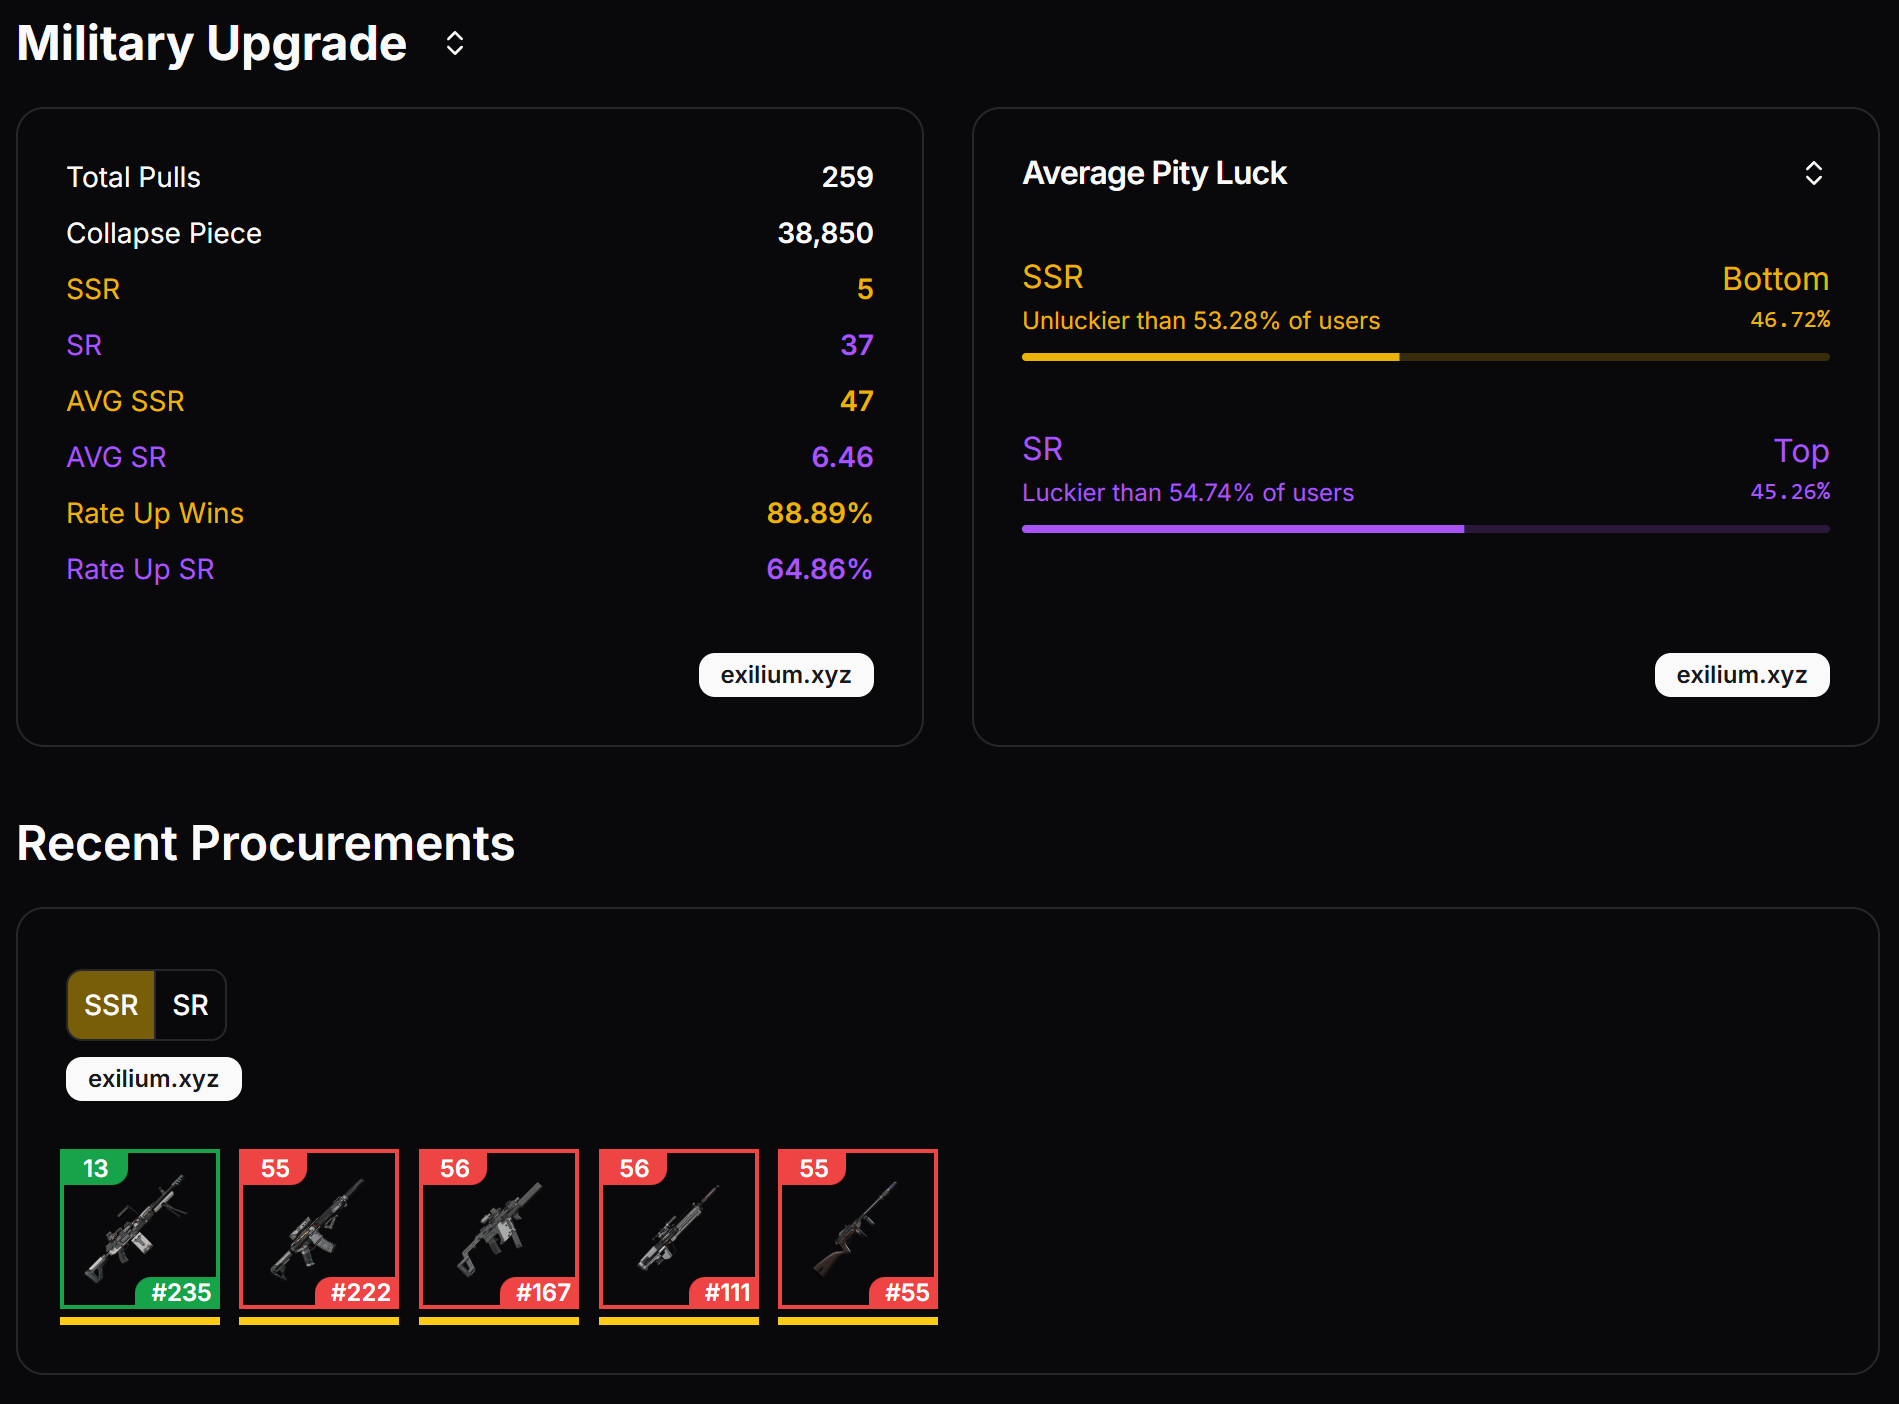Click the SSR count value 5
The width and height of the screenshot is (1899, 1404).
point(865,289)
